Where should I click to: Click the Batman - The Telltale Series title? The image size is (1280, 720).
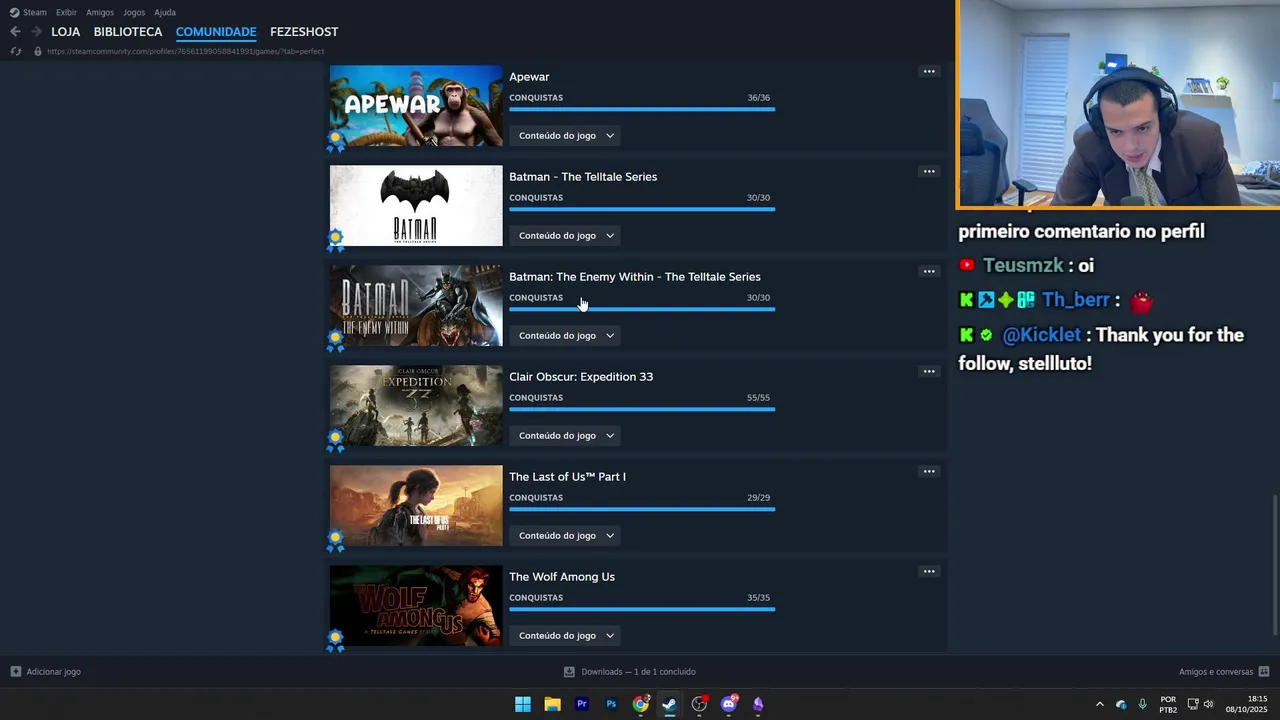click(x=583, y=177)
